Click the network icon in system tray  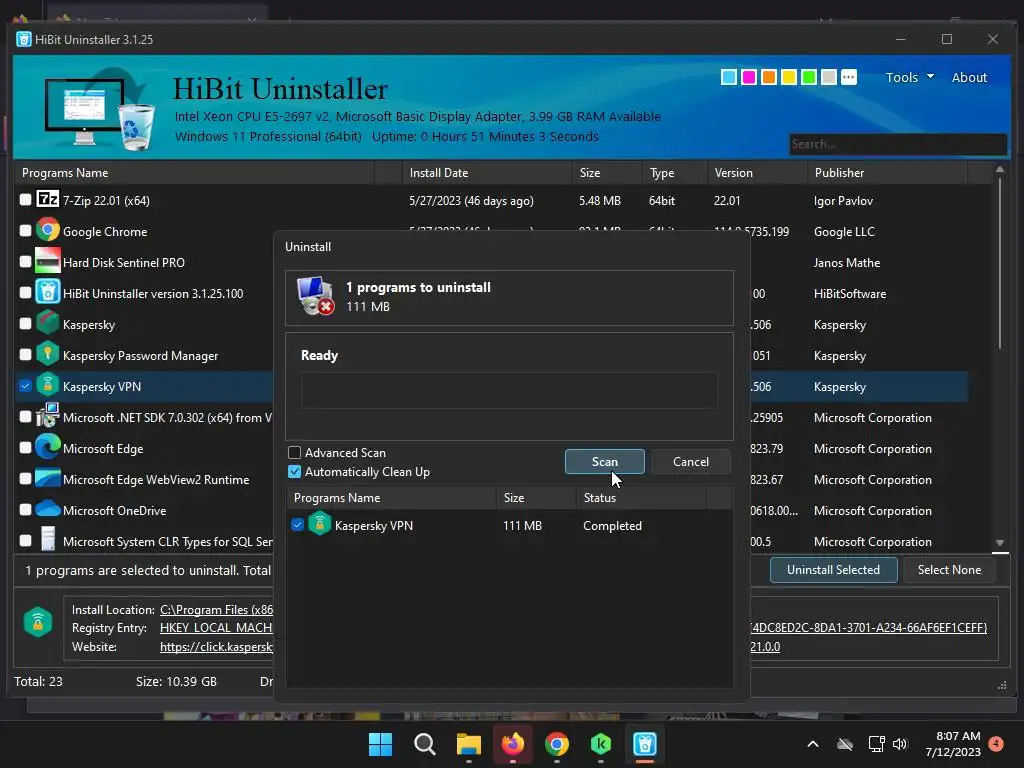(x=876, y=744)
